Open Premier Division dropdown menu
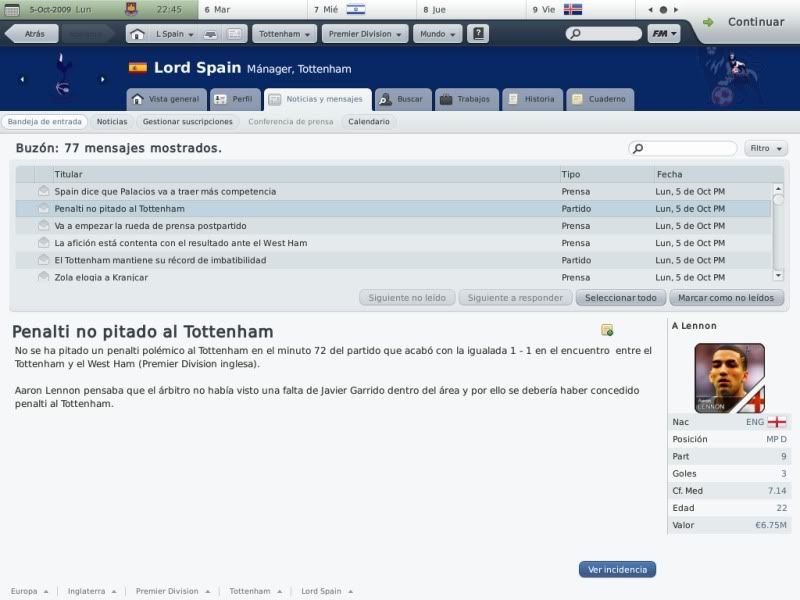 point(365,34)
